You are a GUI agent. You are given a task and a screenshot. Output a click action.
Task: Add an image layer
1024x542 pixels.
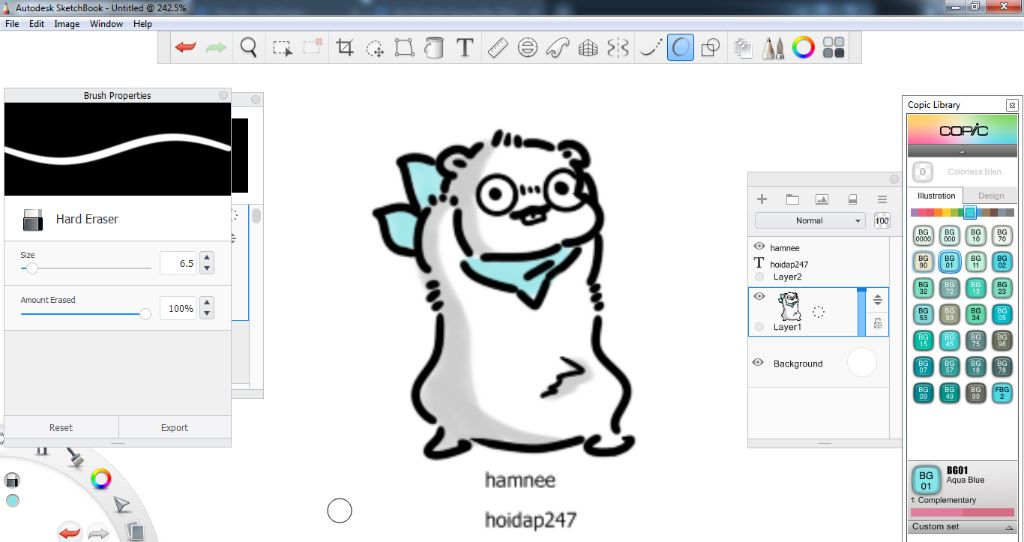[x=822, y=199]
